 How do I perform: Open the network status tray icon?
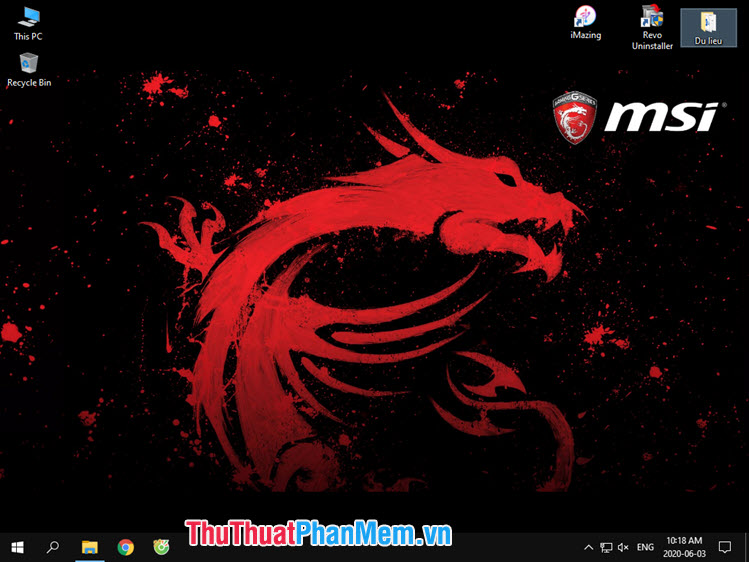606,548
